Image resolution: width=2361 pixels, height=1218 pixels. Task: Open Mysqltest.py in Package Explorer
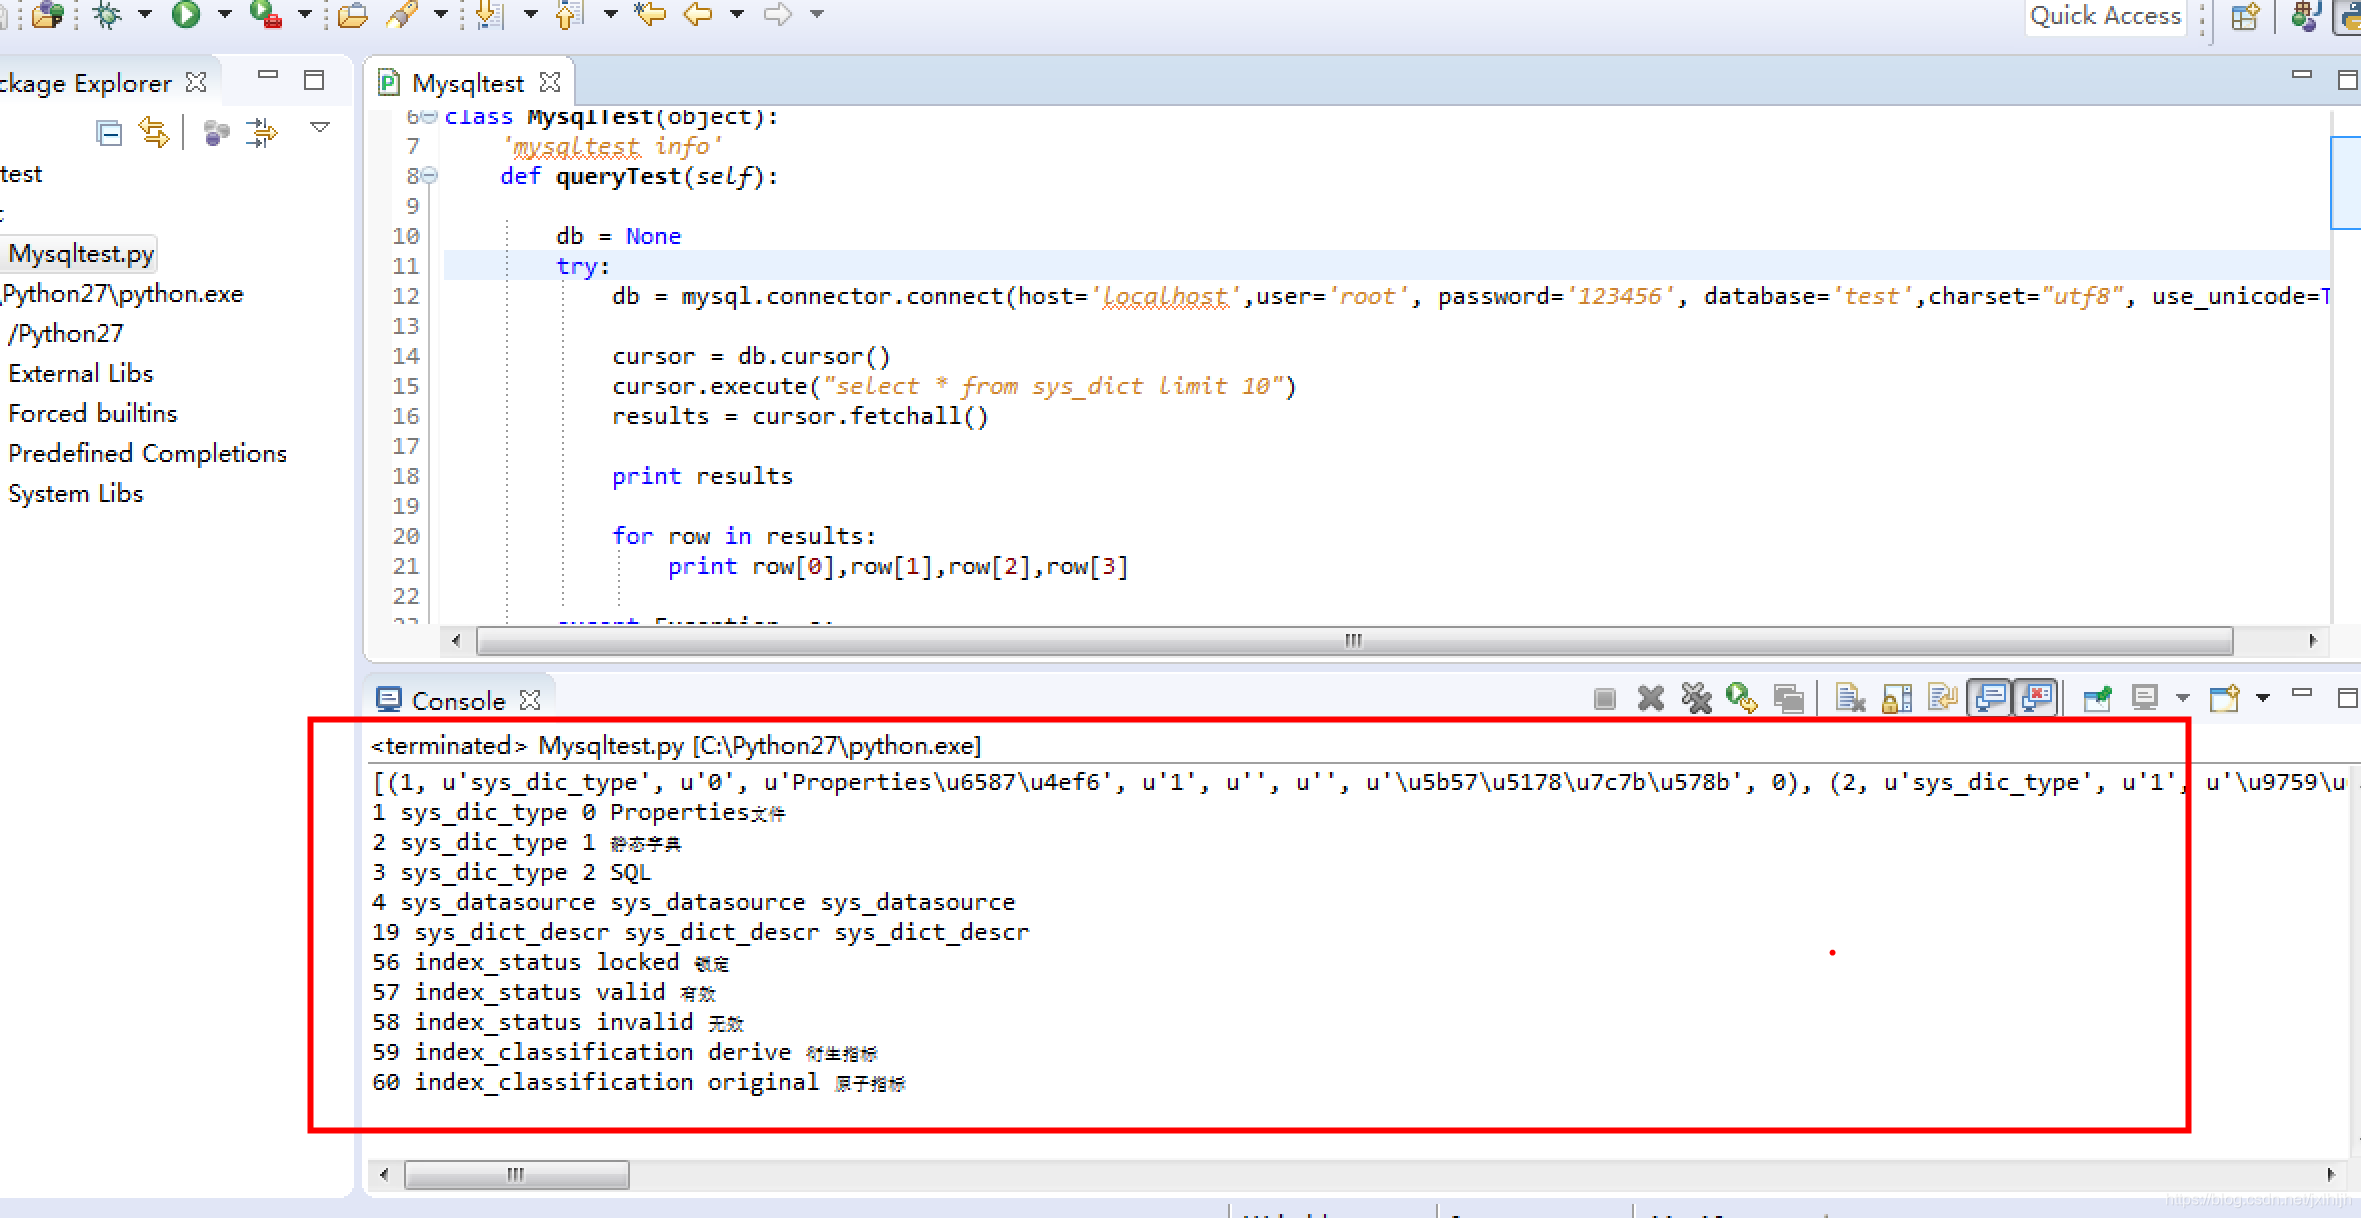(x=82, y=254)
